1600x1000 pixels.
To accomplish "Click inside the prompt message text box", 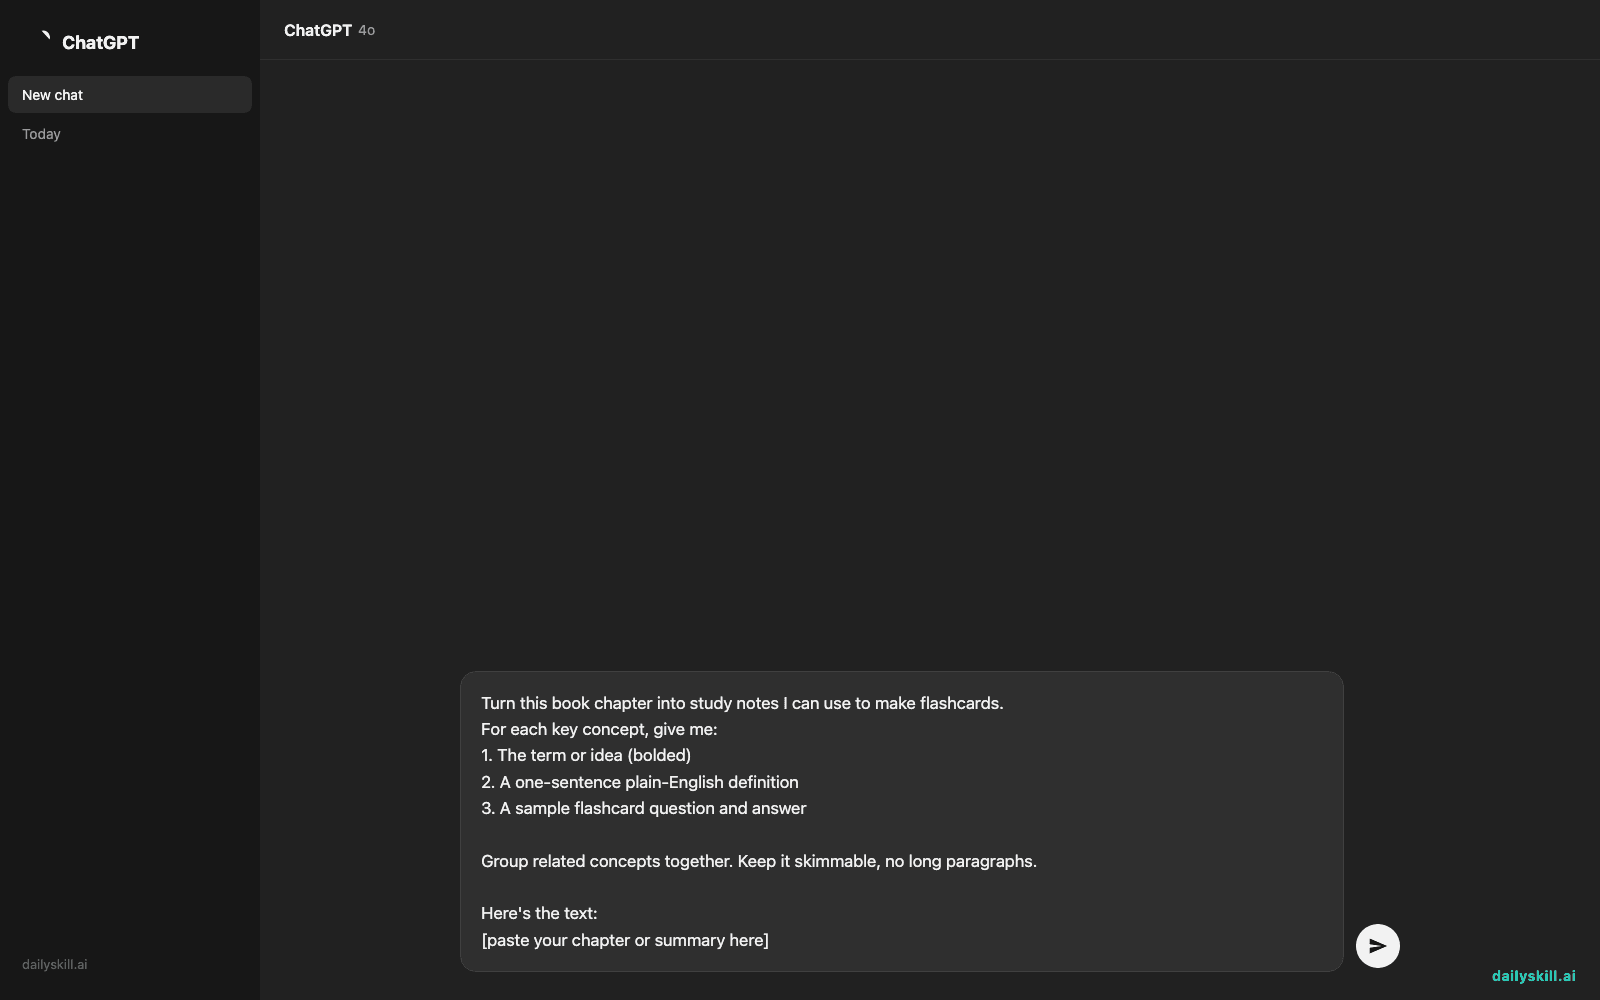I will tap(901, 821).
